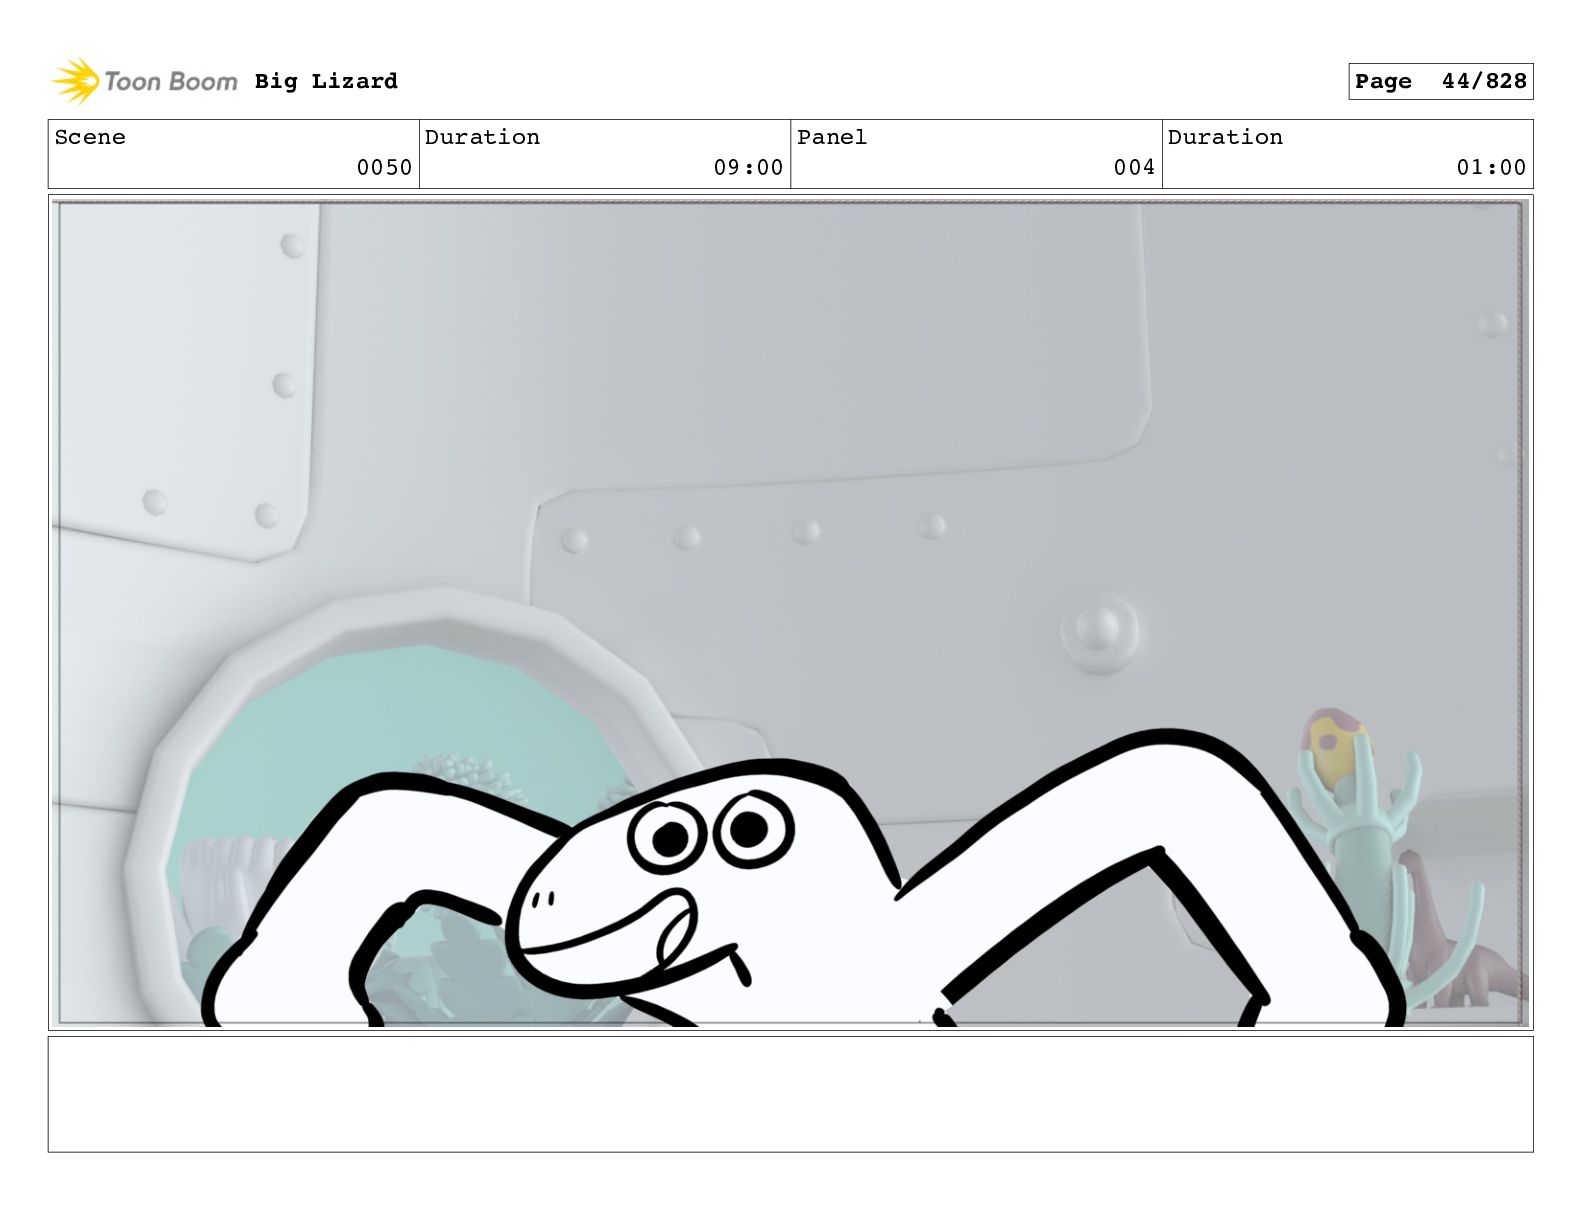Select the Scene number '0050'

384,167
